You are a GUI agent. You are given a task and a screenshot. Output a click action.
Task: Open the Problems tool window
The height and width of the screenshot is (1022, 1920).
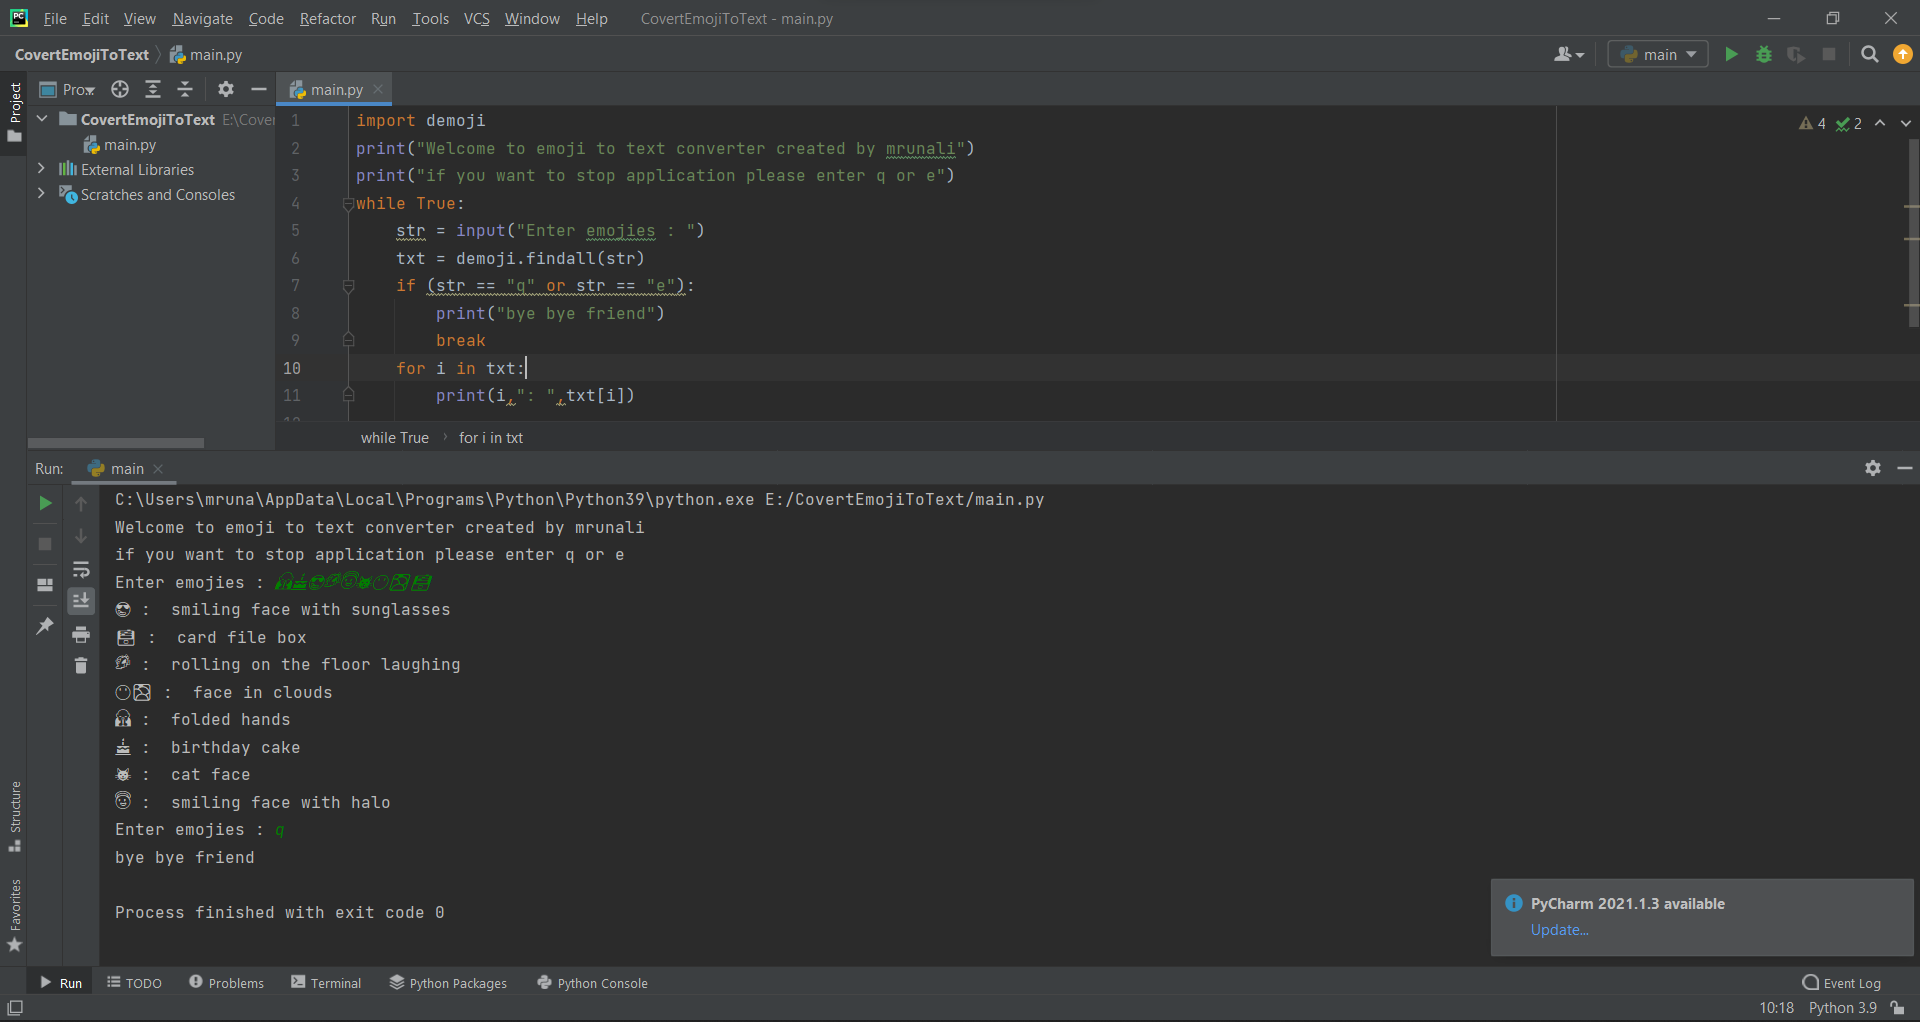click(x=226, y=983)
